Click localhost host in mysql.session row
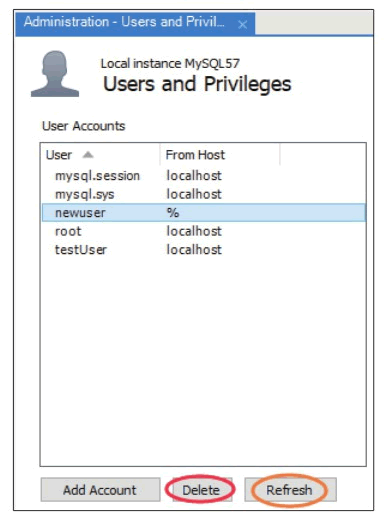 click(x=194, y=176)
